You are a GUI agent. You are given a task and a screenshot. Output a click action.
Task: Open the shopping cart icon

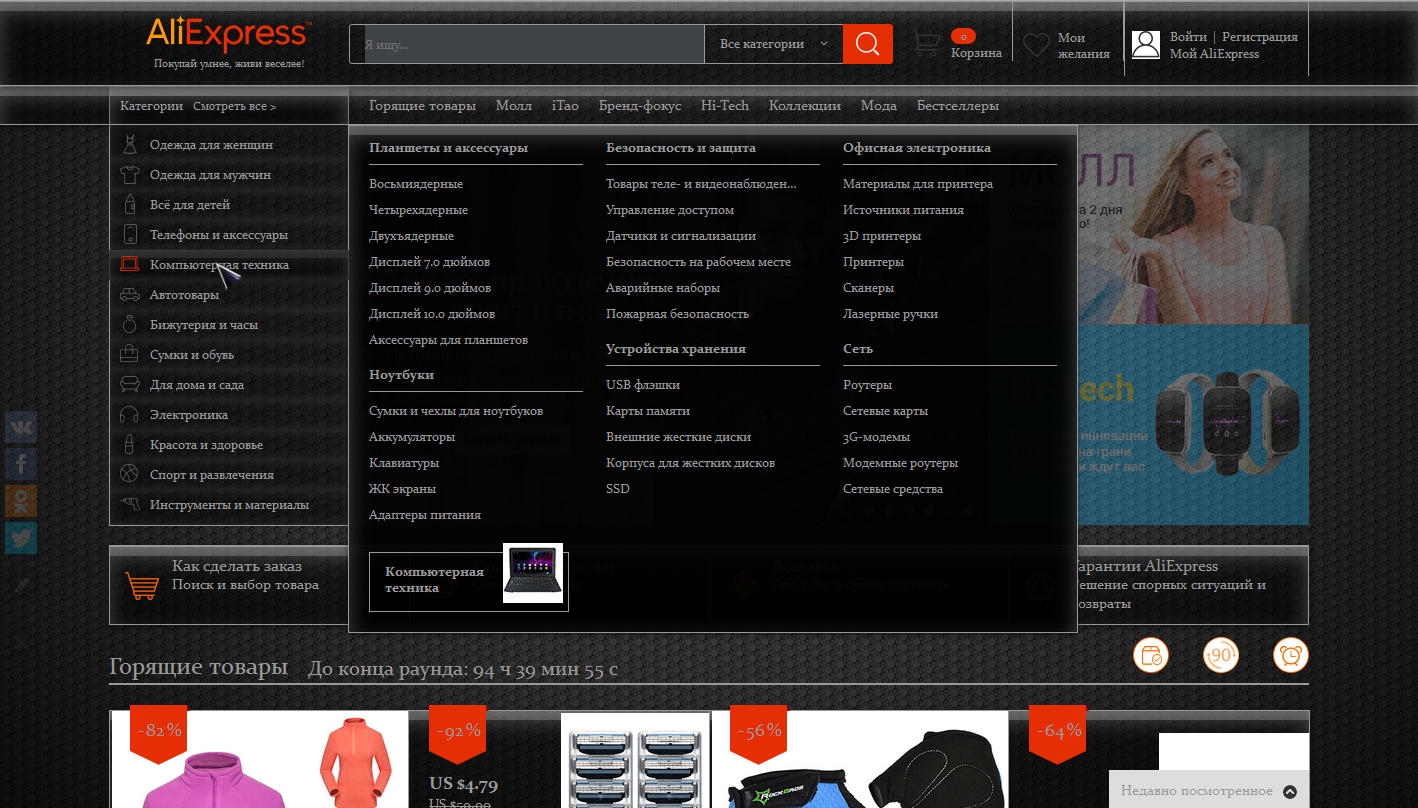pos(927,43)
